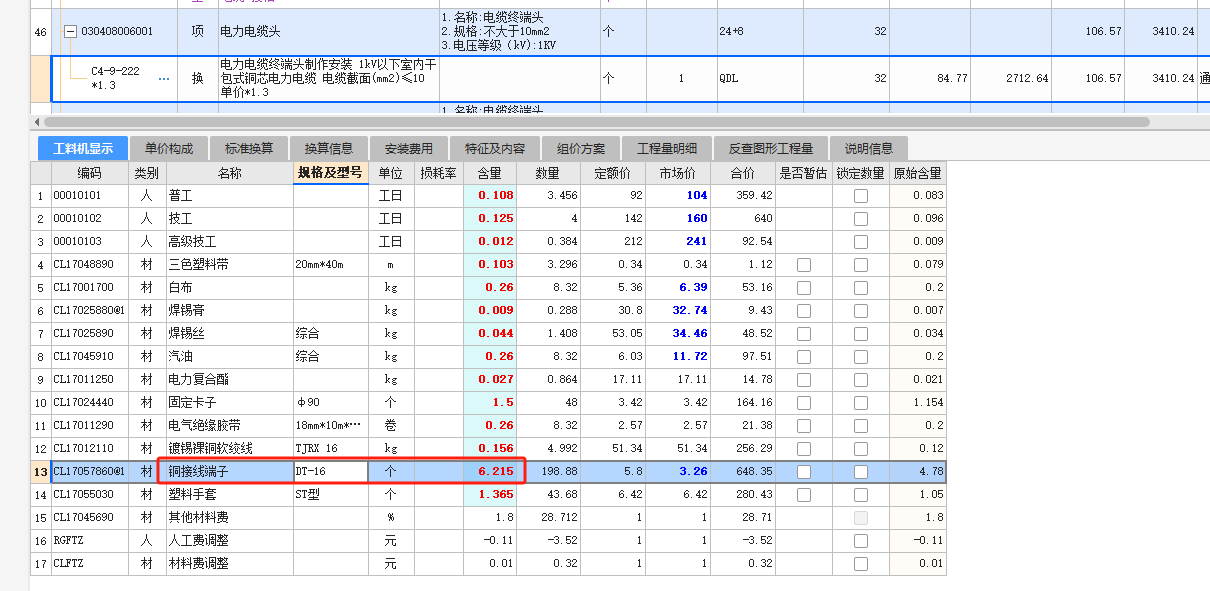1210x591 pixels.
Task: Select the 0.108 含量 value for 普工
Action: point(490,195)
